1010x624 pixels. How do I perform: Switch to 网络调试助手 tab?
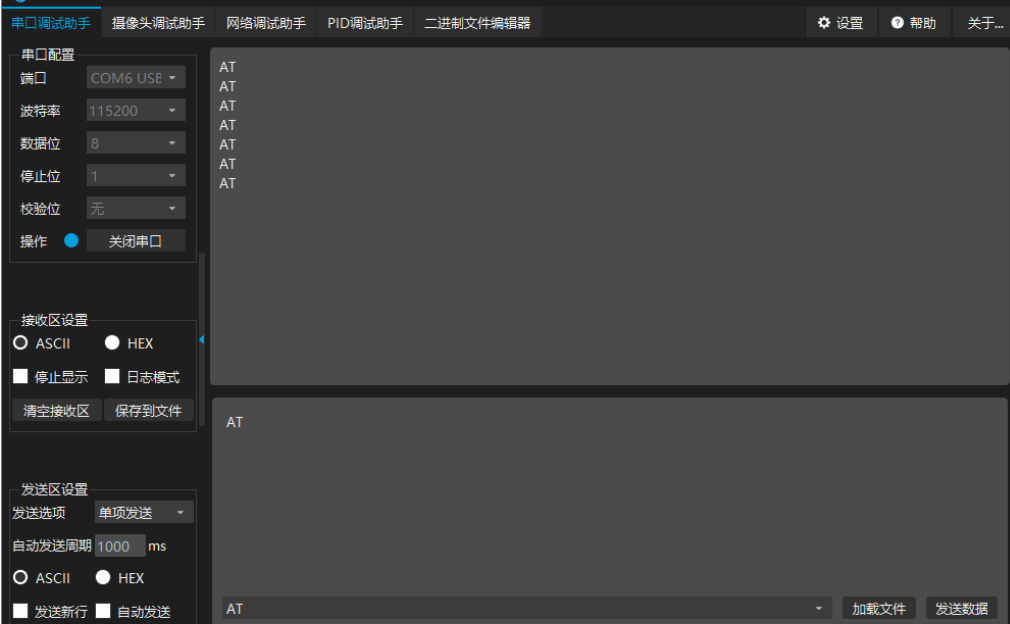(x=266, y=23)
